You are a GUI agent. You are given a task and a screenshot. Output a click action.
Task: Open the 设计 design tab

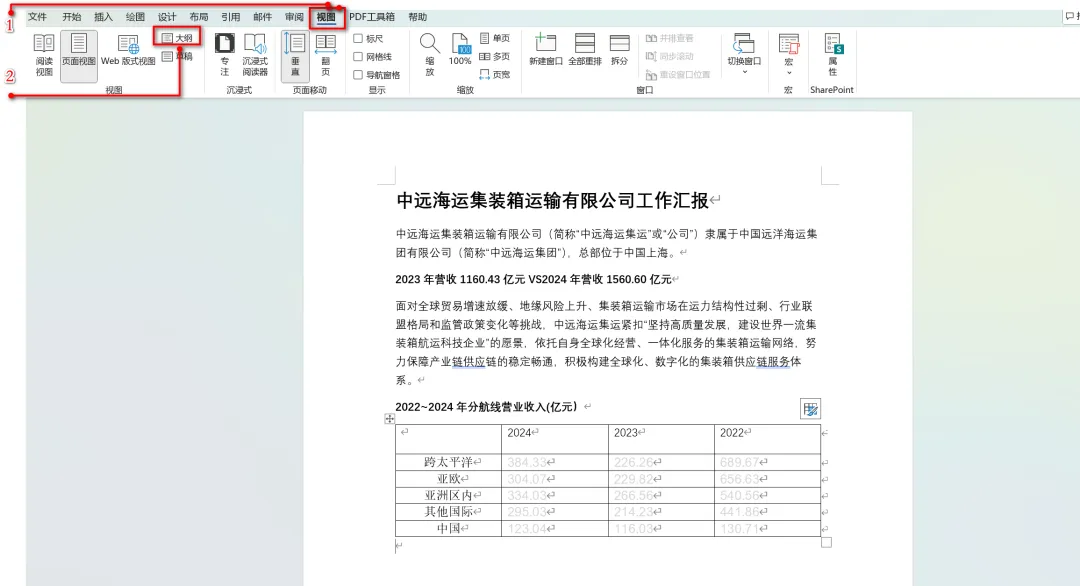pos(167,17)
